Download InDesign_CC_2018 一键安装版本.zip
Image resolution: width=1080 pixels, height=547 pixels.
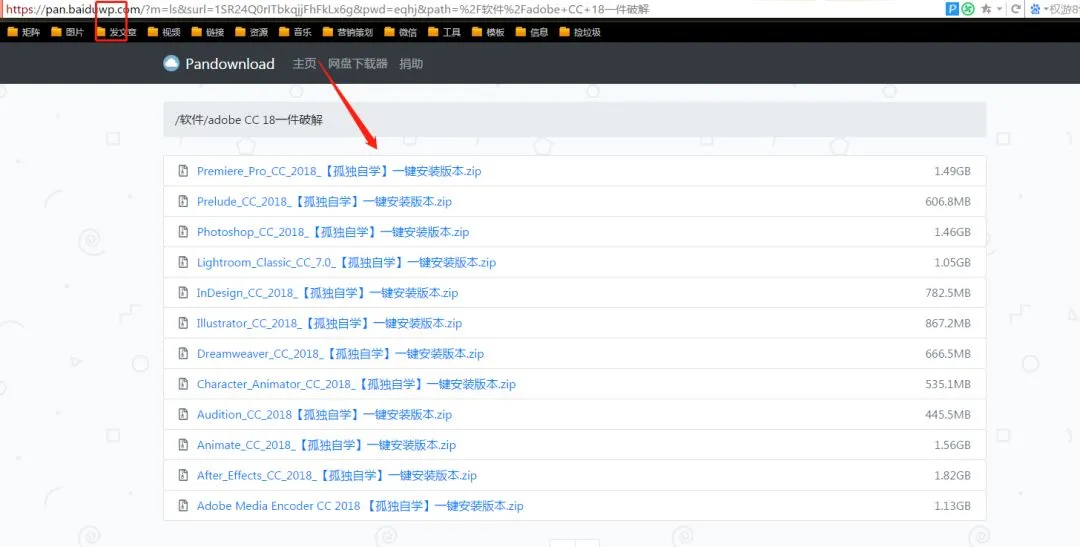(x=327, y=293)
